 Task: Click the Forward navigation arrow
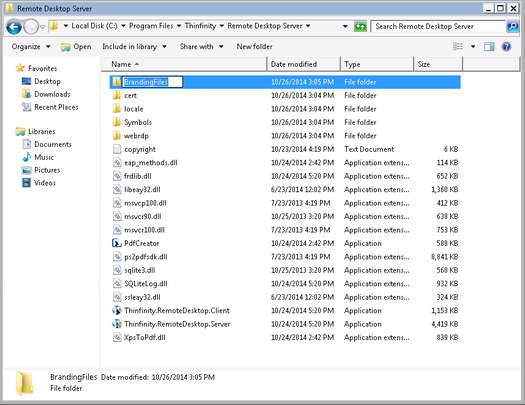[x=31, y=27]
